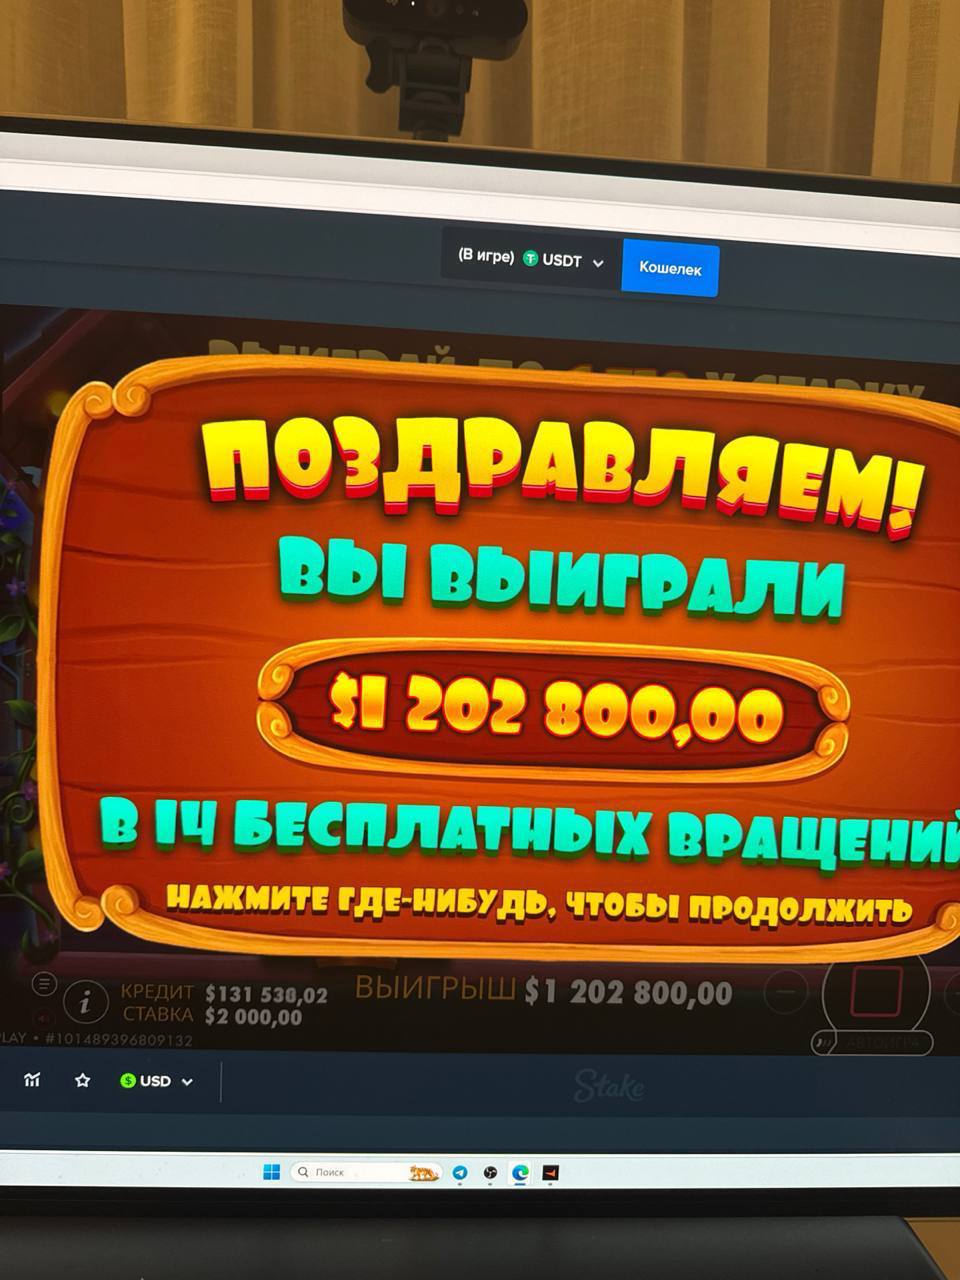Click the Stake logo in footer
Screen dimensions: 960x1280
tap(609, 1087)
